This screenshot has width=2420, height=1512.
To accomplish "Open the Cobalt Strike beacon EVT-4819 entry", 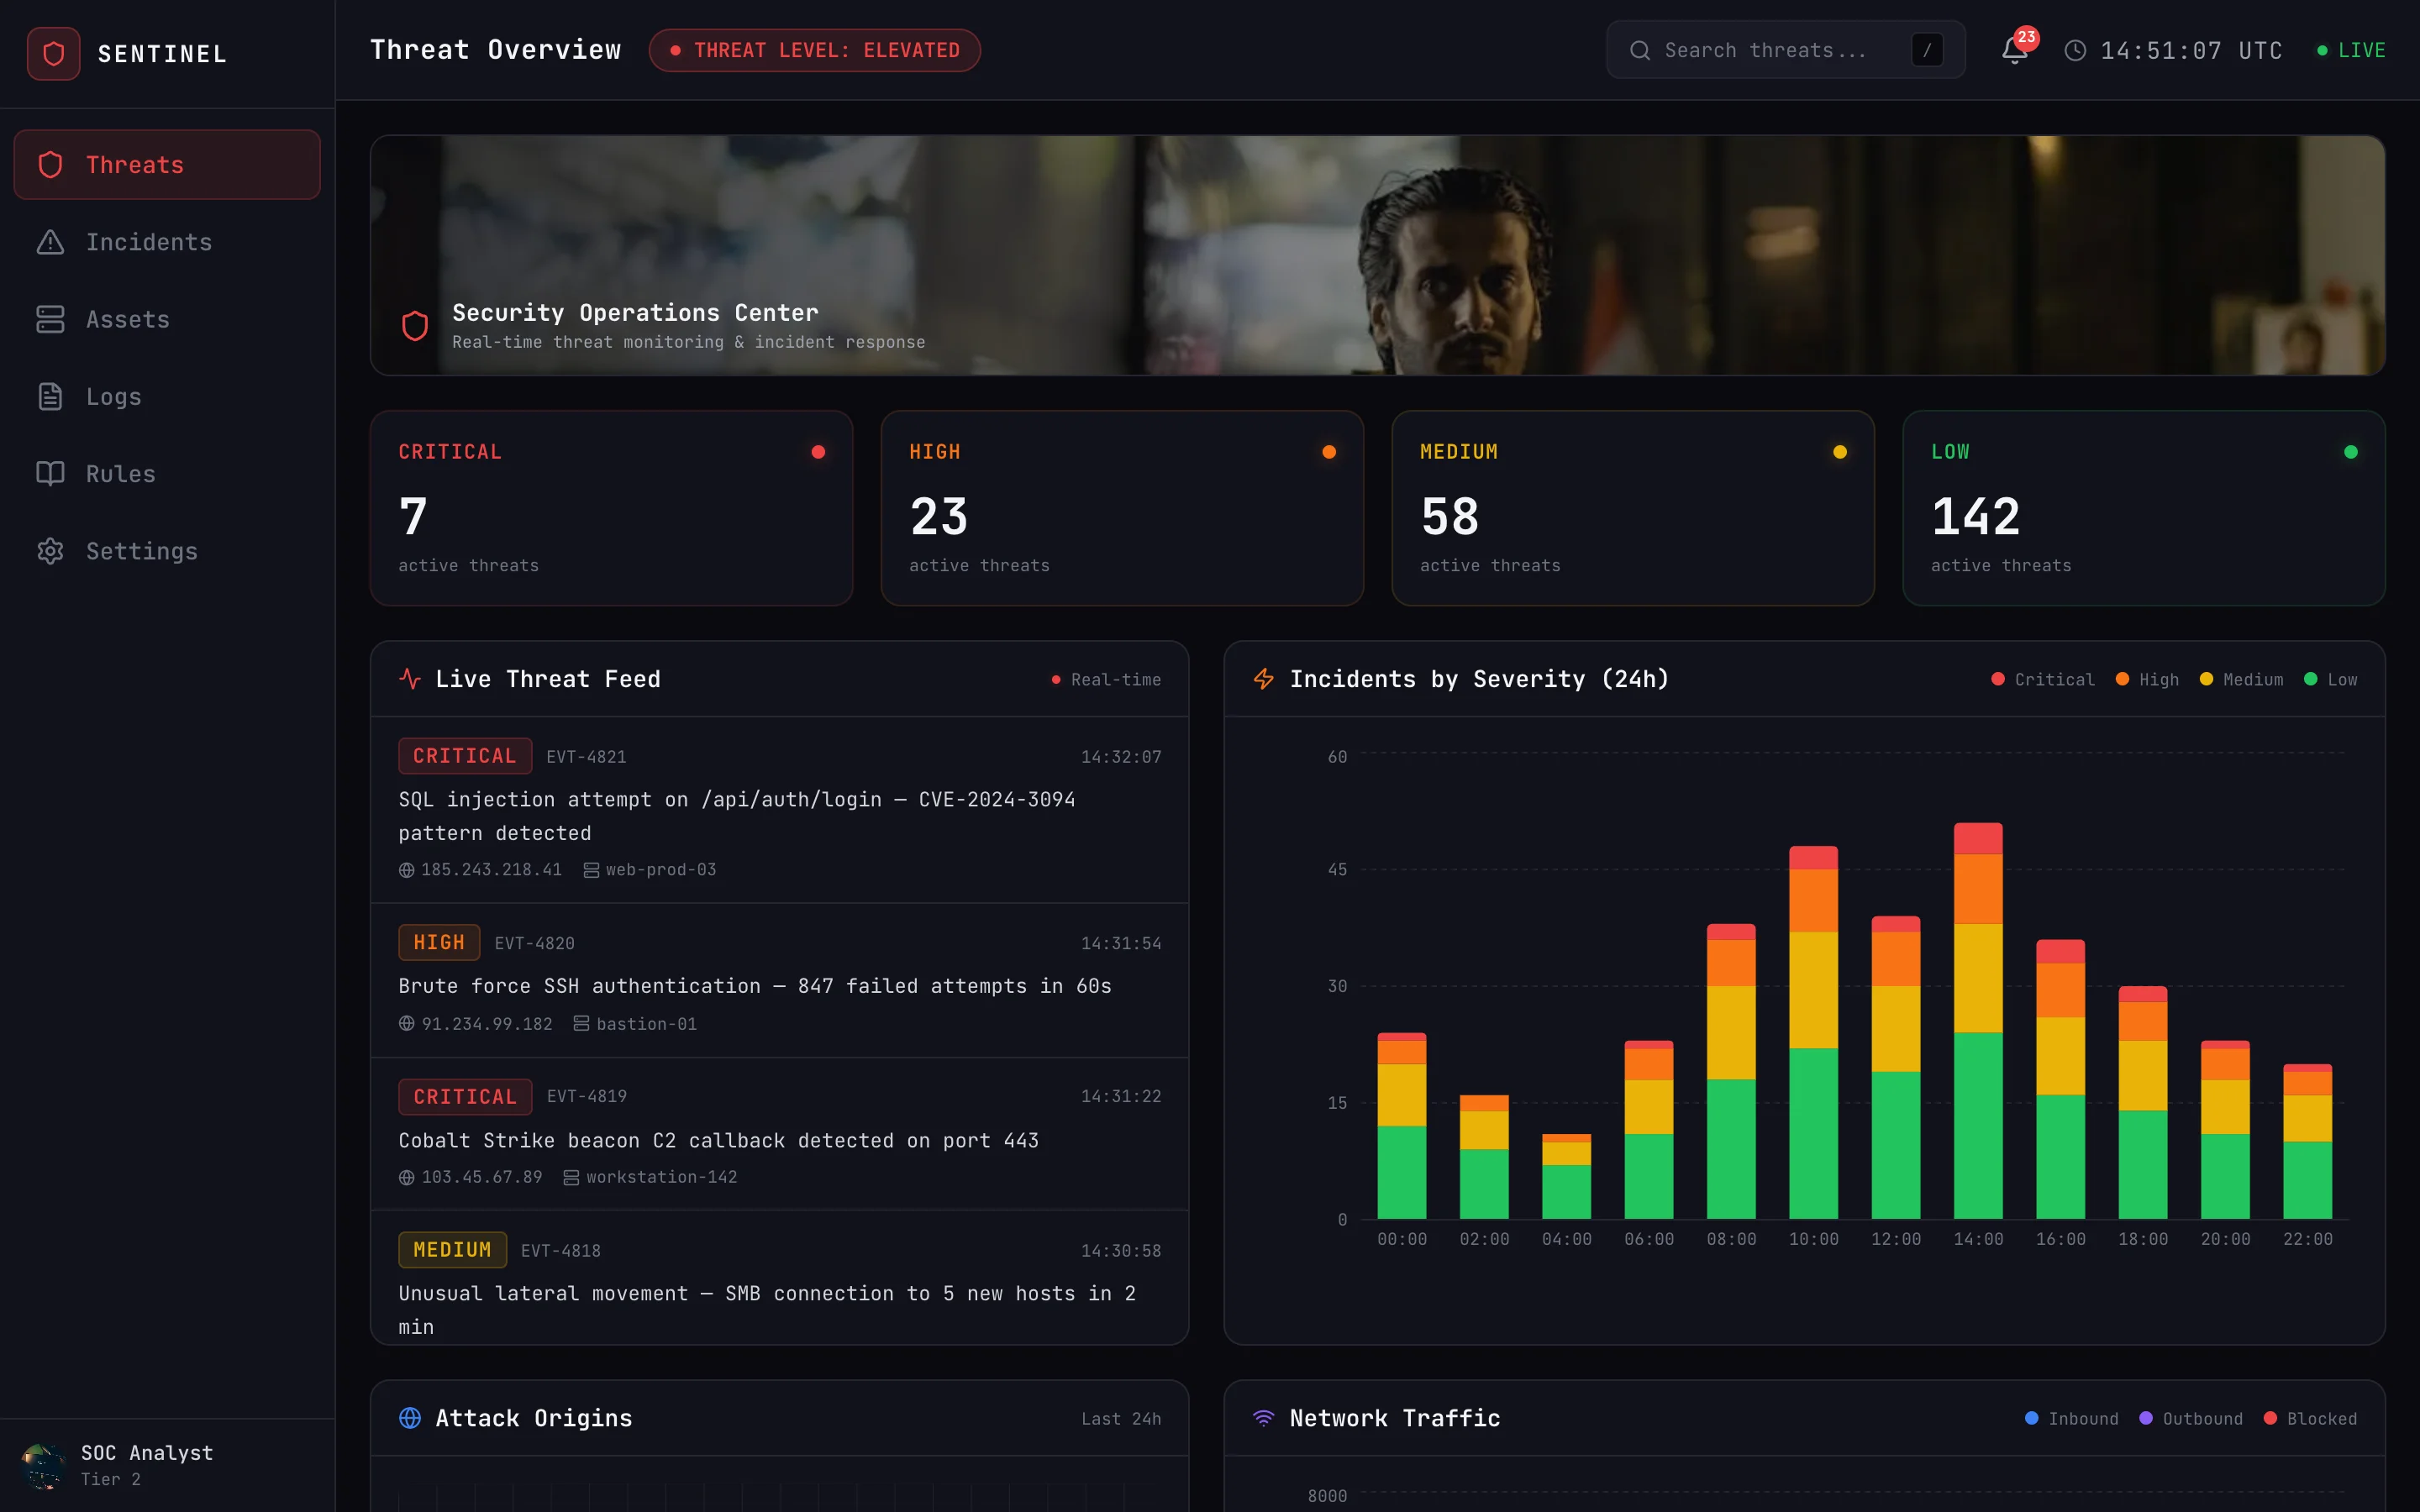I will click(779, 1134).
